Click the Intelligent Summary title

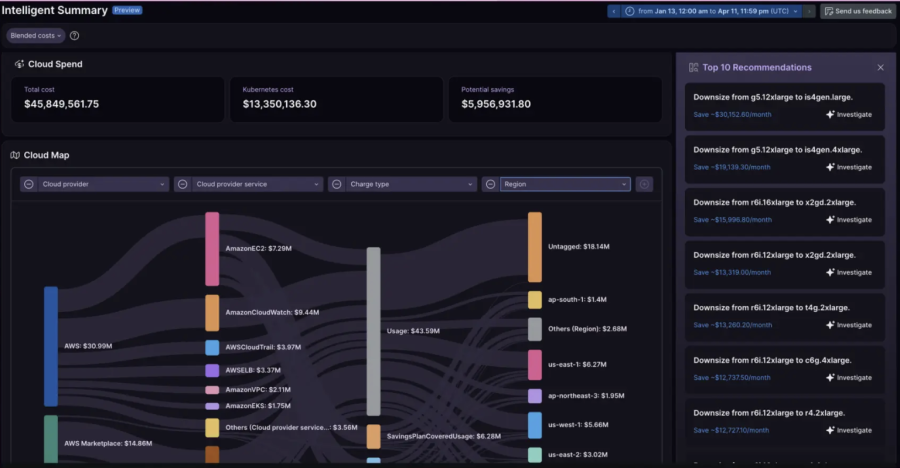(55, 10)
